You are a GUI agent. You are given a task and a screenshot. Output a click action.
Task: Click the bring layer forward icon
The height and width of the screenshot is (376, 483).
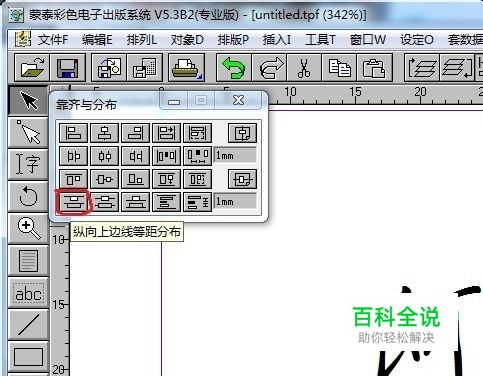[x=422, y=68]
